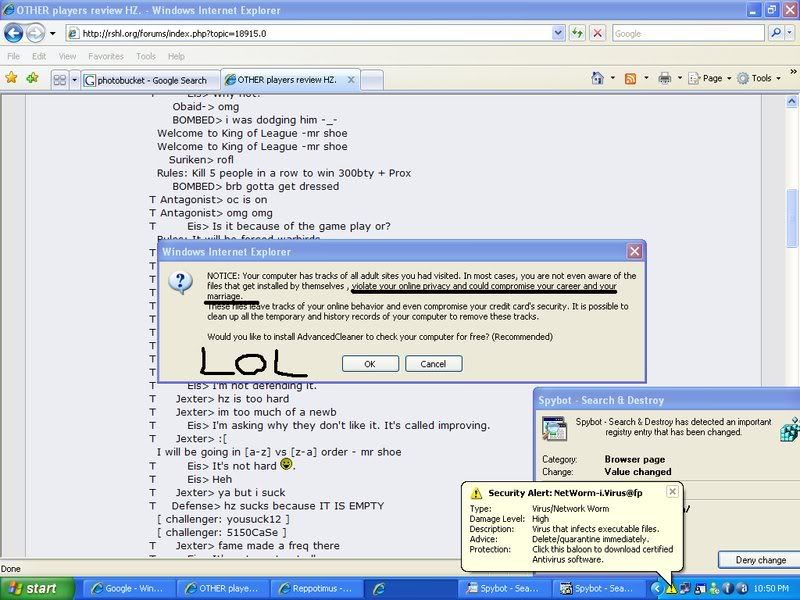Open a new blank tab

[372, 80]
